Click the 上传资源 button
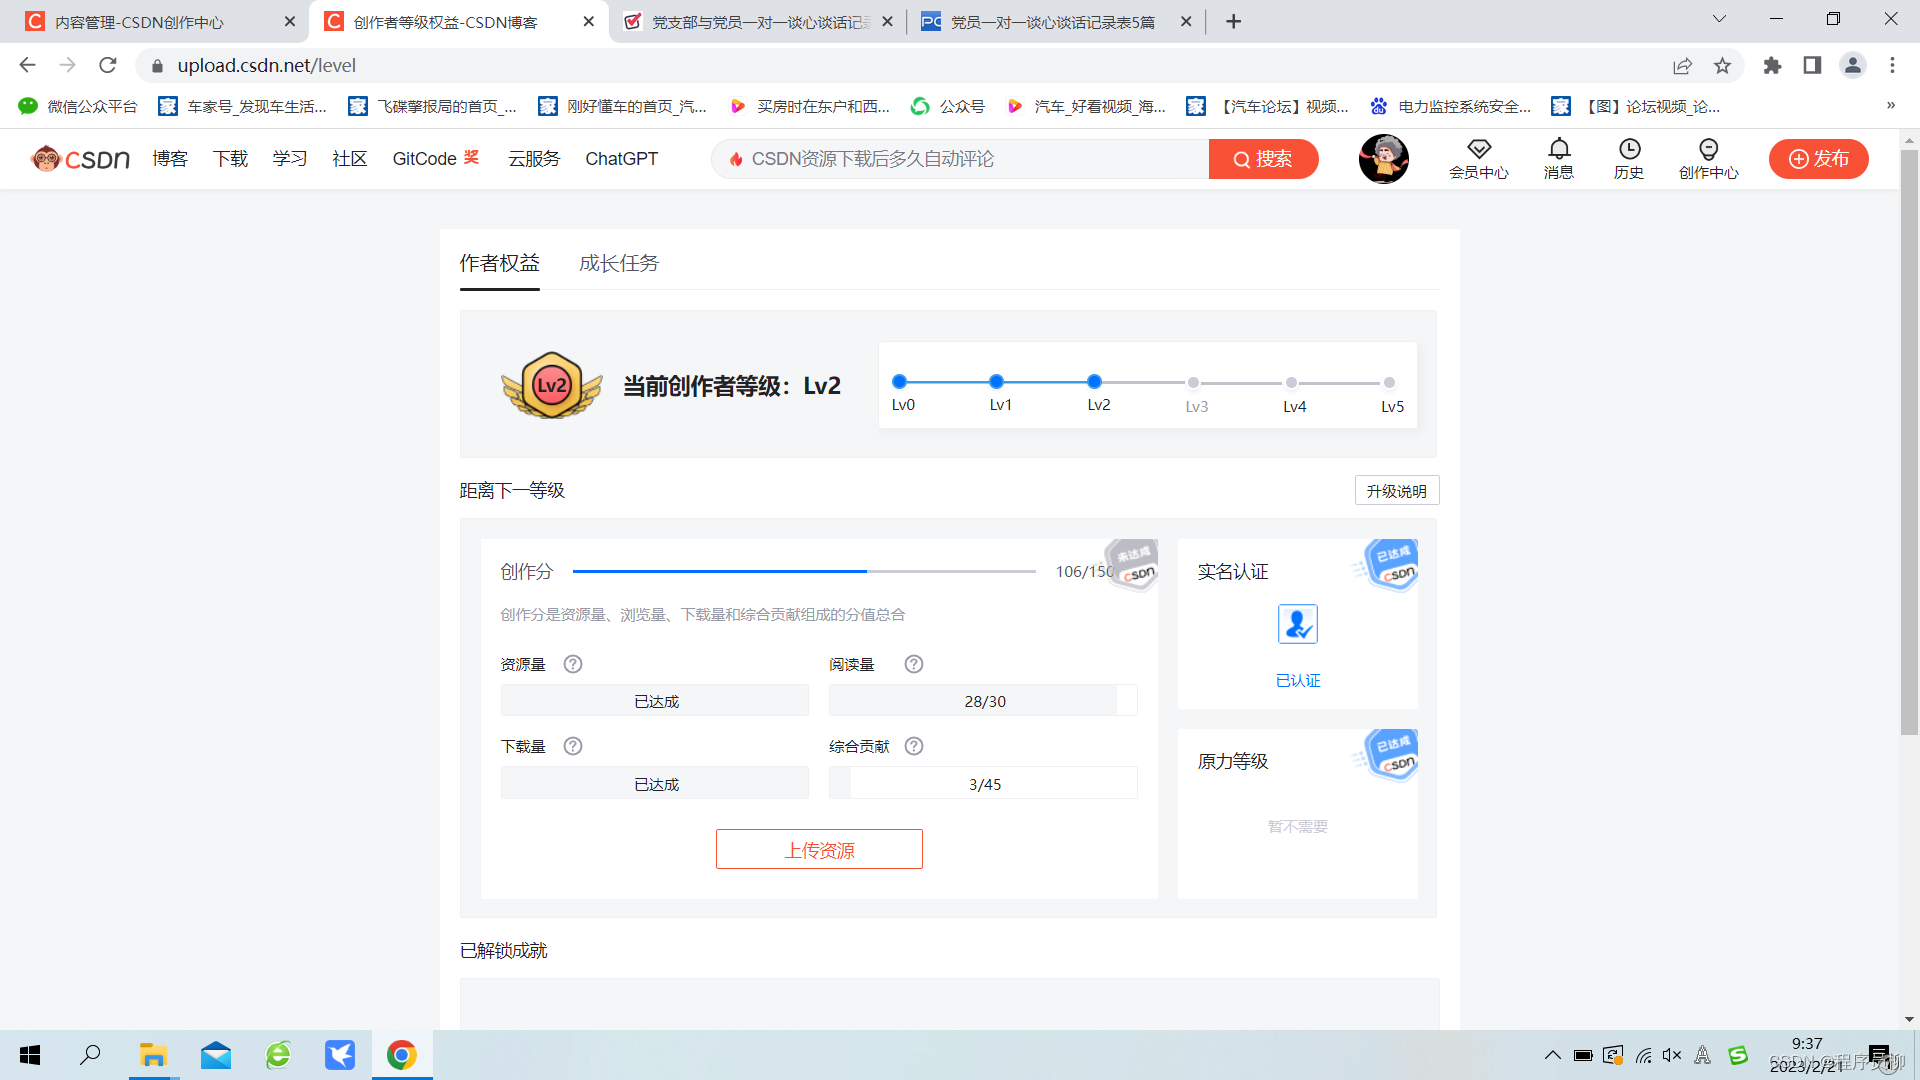The height and width of the screenshot is (1080, 1920). point(819,849)
